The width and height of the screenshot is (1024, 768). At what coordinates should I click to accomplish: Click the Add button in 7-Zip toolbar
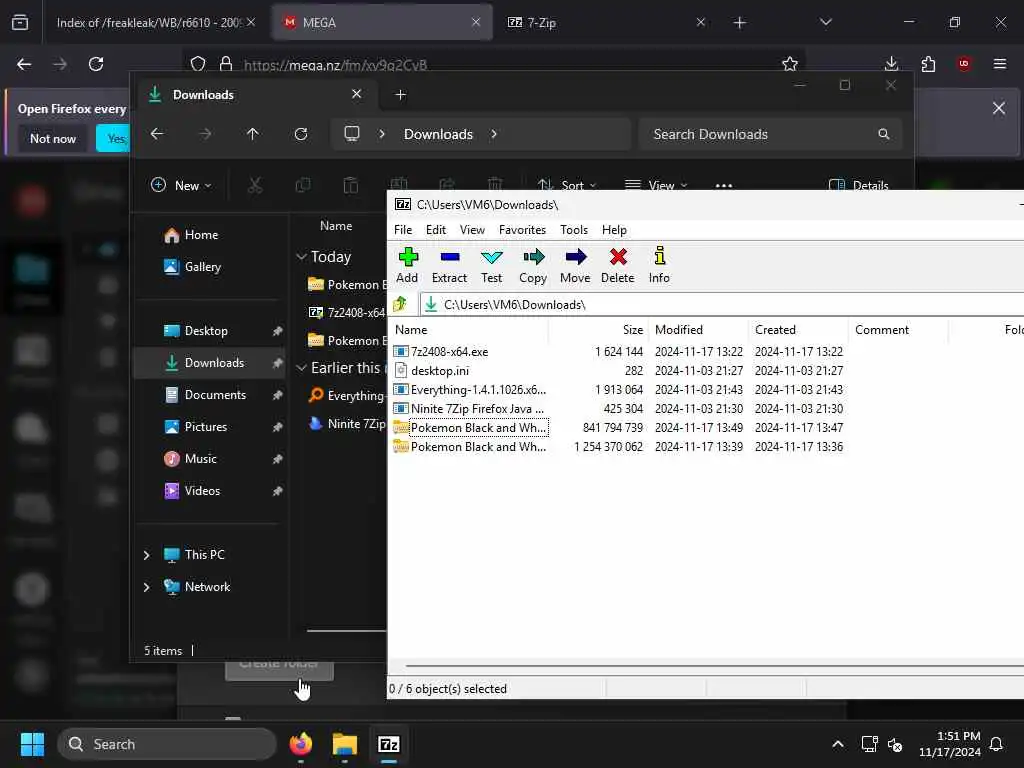(408, 265)
